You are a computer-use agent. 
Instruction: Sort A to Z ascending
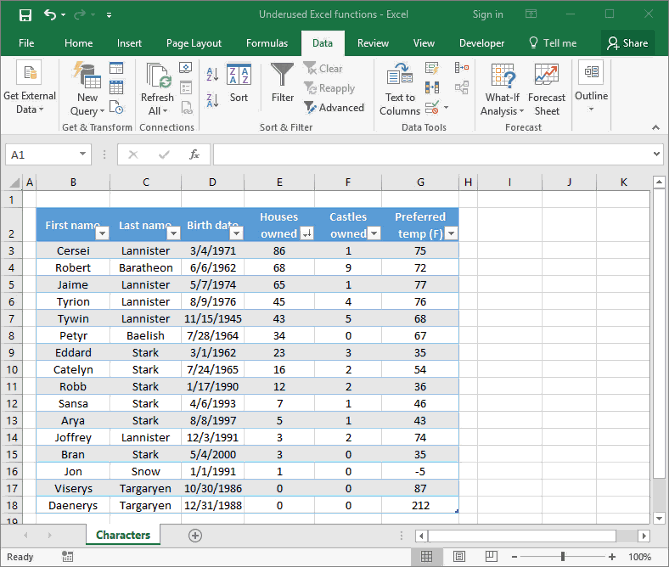[x=211, y=73]
